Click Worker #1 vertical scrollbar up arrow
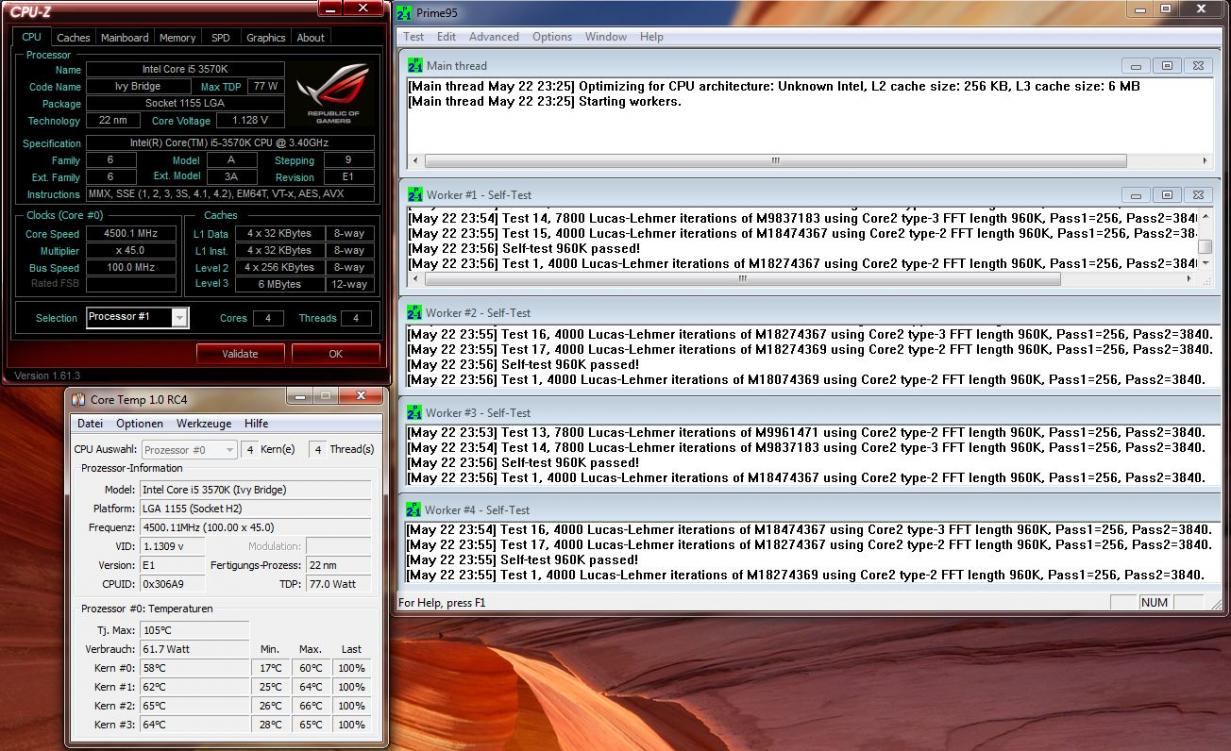Screen dimensions: 1231x751 [x=1205, y=217]
